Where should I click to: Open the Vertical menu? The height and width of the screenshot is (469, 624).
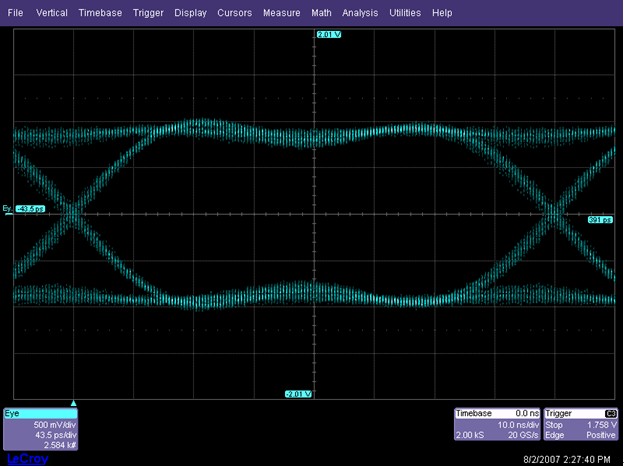[51, 13]
